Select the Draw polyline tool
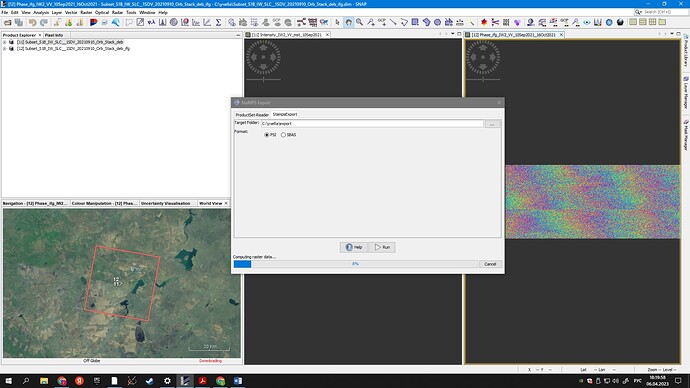690x388 pixels. coord(404,22)
